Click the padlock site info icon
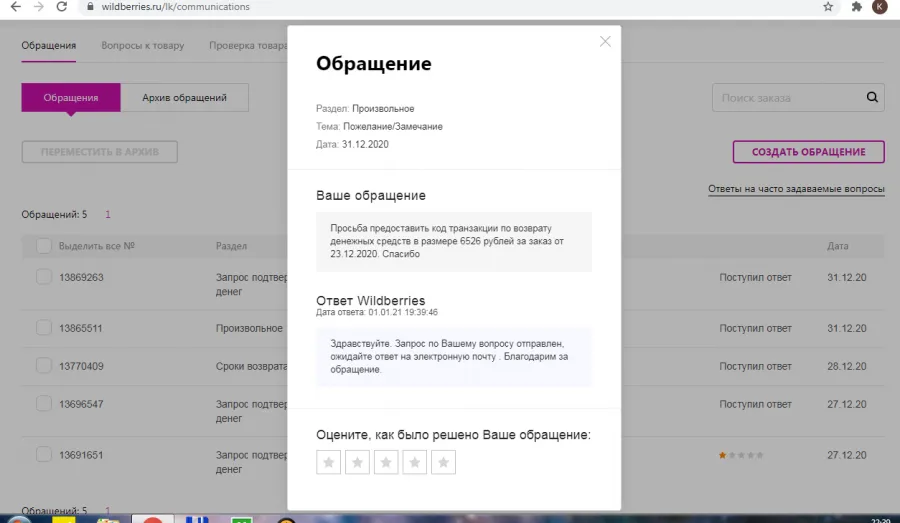The height and width of the screenshot is (523, 900). click(x=90, y=7)
